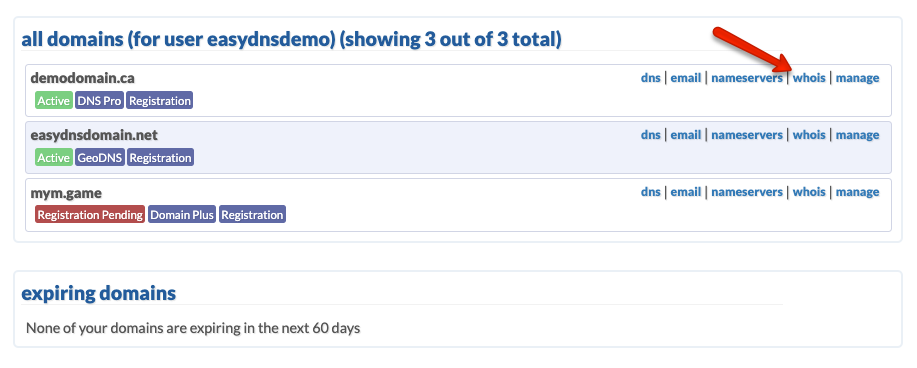Image resolution: width=917 pixels, height=368 pixels.
Task: View nameservers for mym.game
Action: [x=747, y=192]
